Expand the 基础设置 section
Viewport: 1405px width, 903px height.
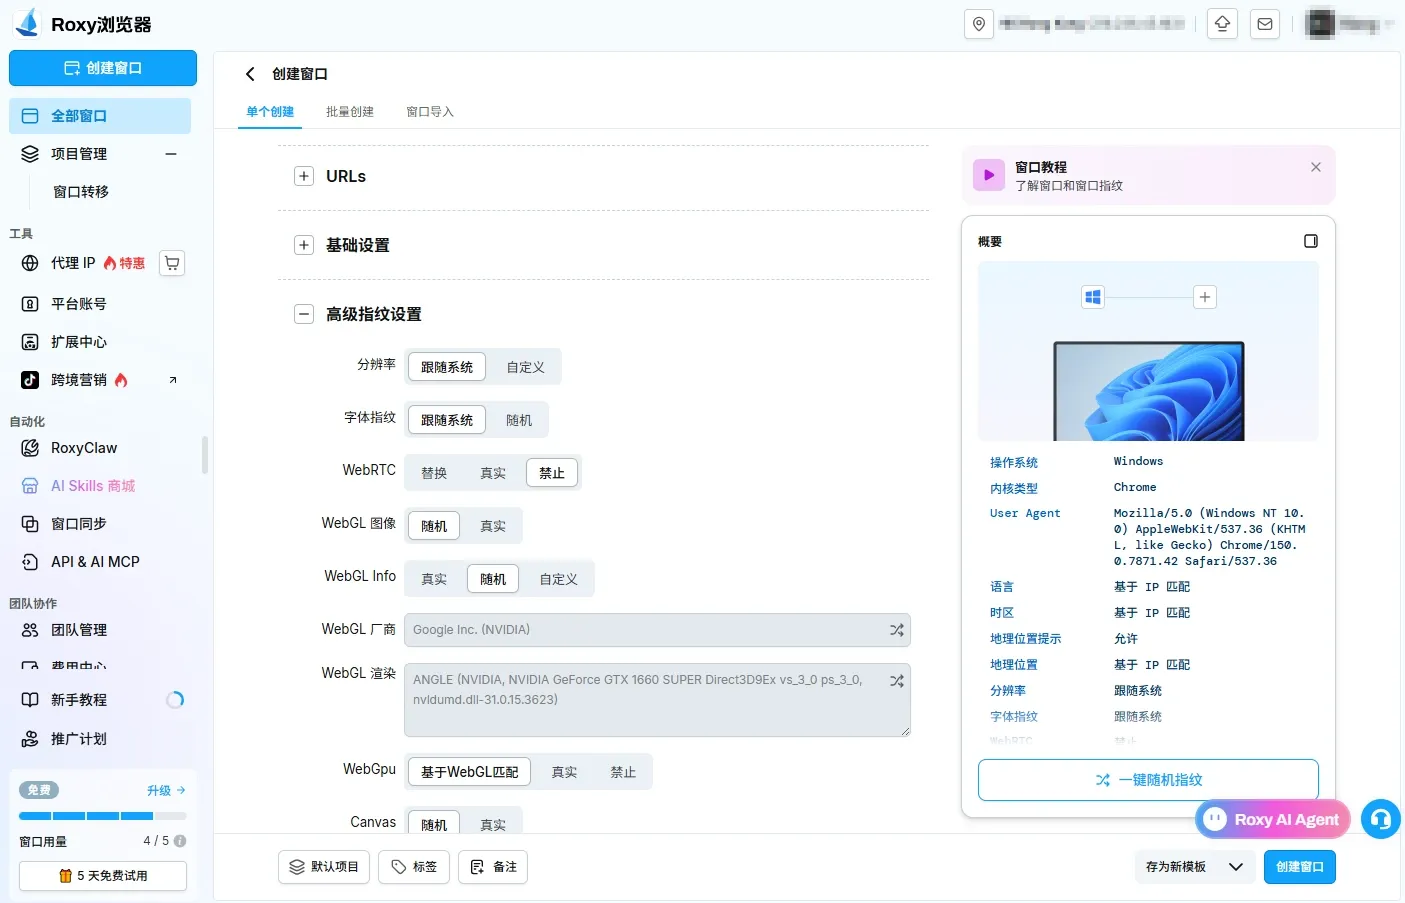pos(304,245)
